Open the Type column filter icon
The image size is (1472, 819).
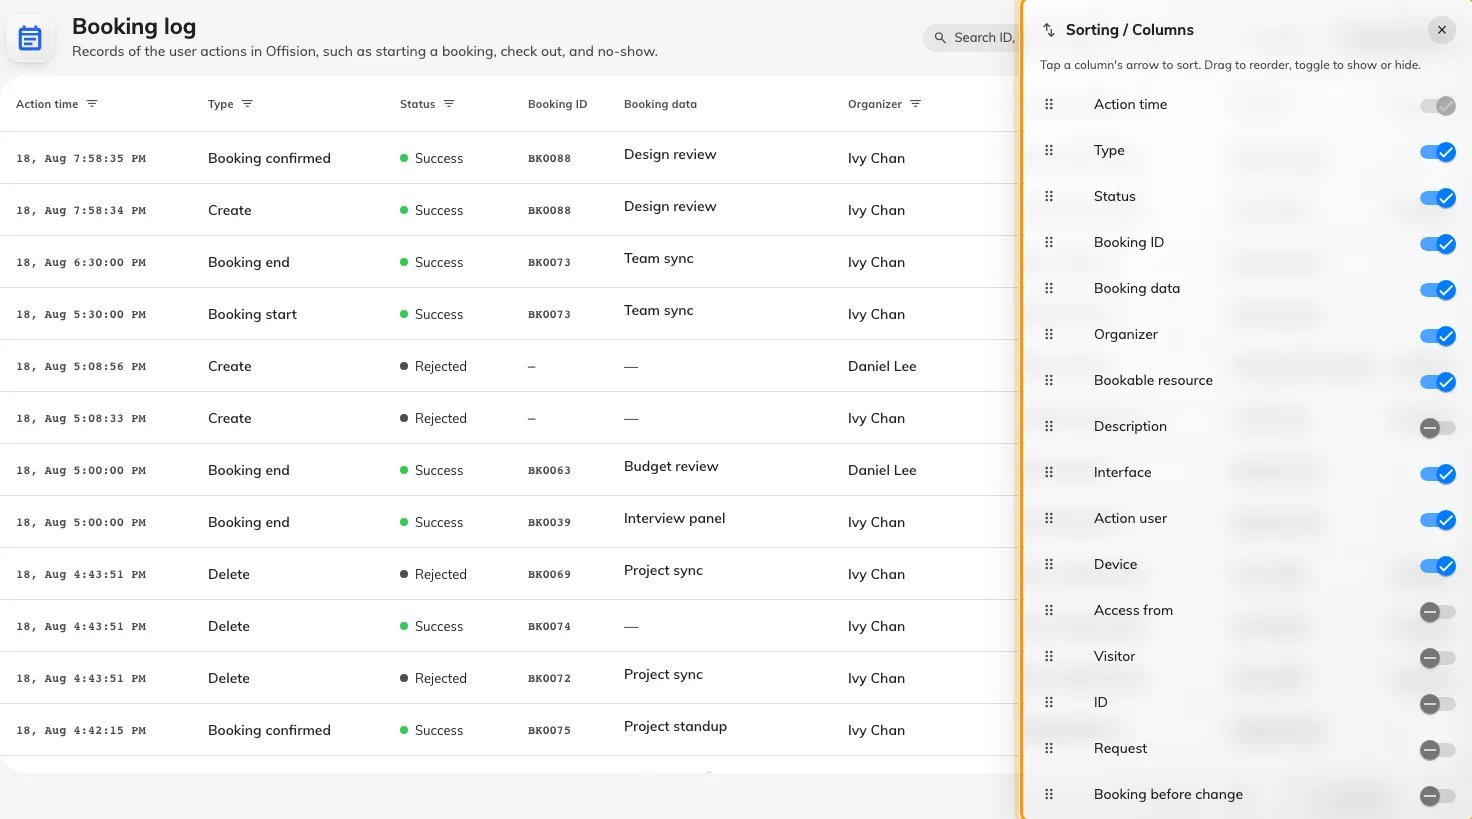247,104
